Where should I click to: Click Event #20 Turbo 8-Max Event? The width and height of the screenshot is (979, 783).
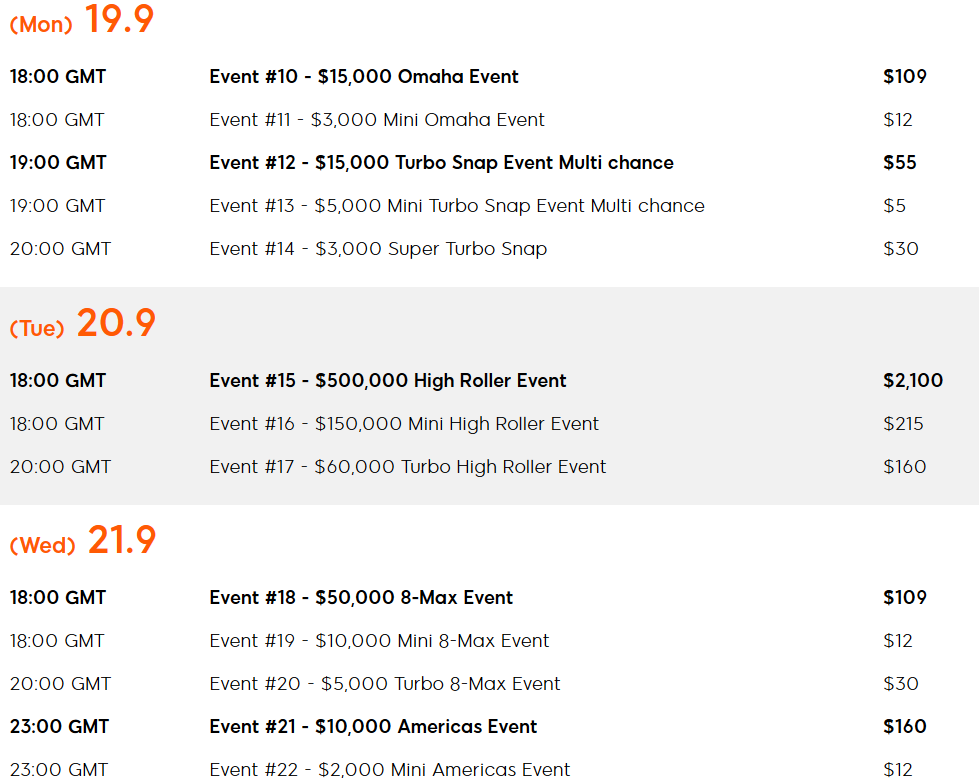[x=385, y=684]
